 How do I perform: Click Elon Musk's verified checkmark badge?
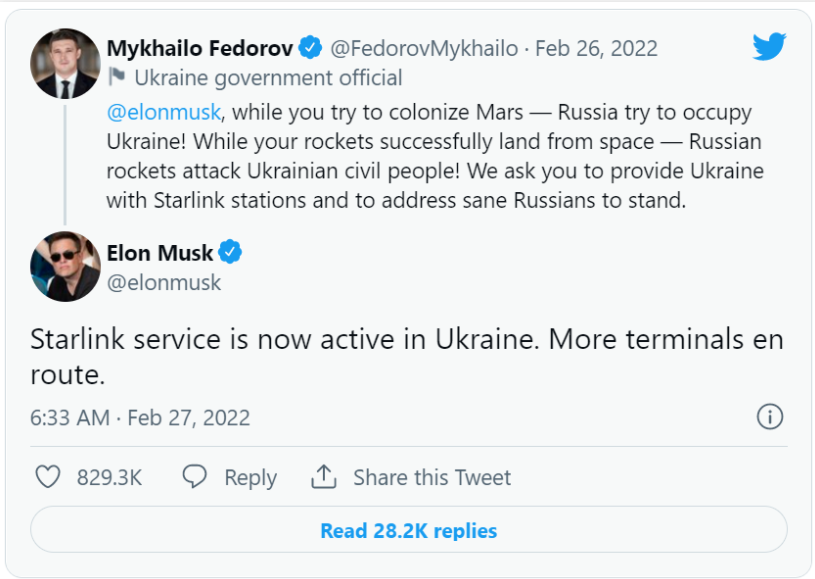pos(230,252)
